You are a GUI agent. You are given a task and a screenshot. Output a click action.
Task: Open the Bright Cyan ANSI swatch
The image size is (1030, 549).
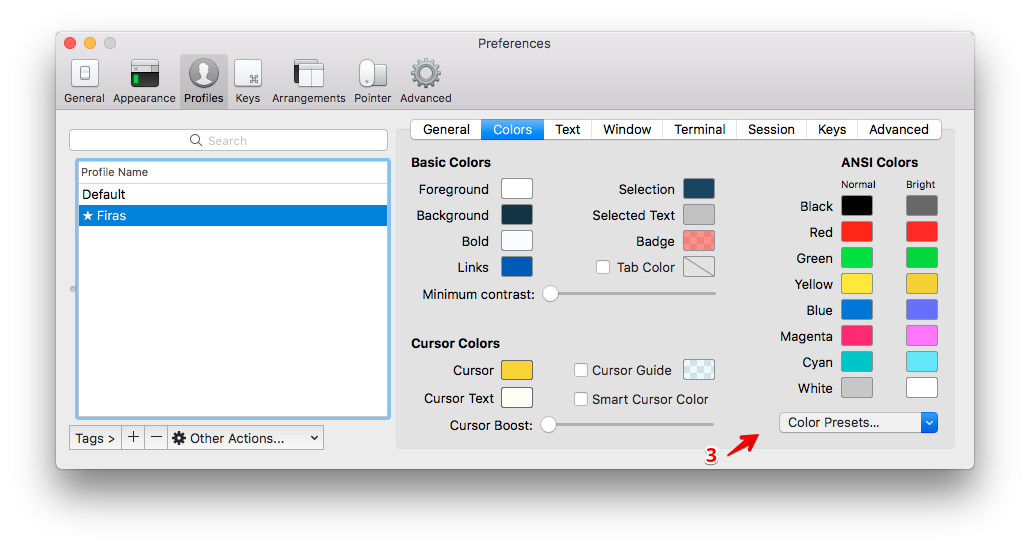[x=922, y=361]
